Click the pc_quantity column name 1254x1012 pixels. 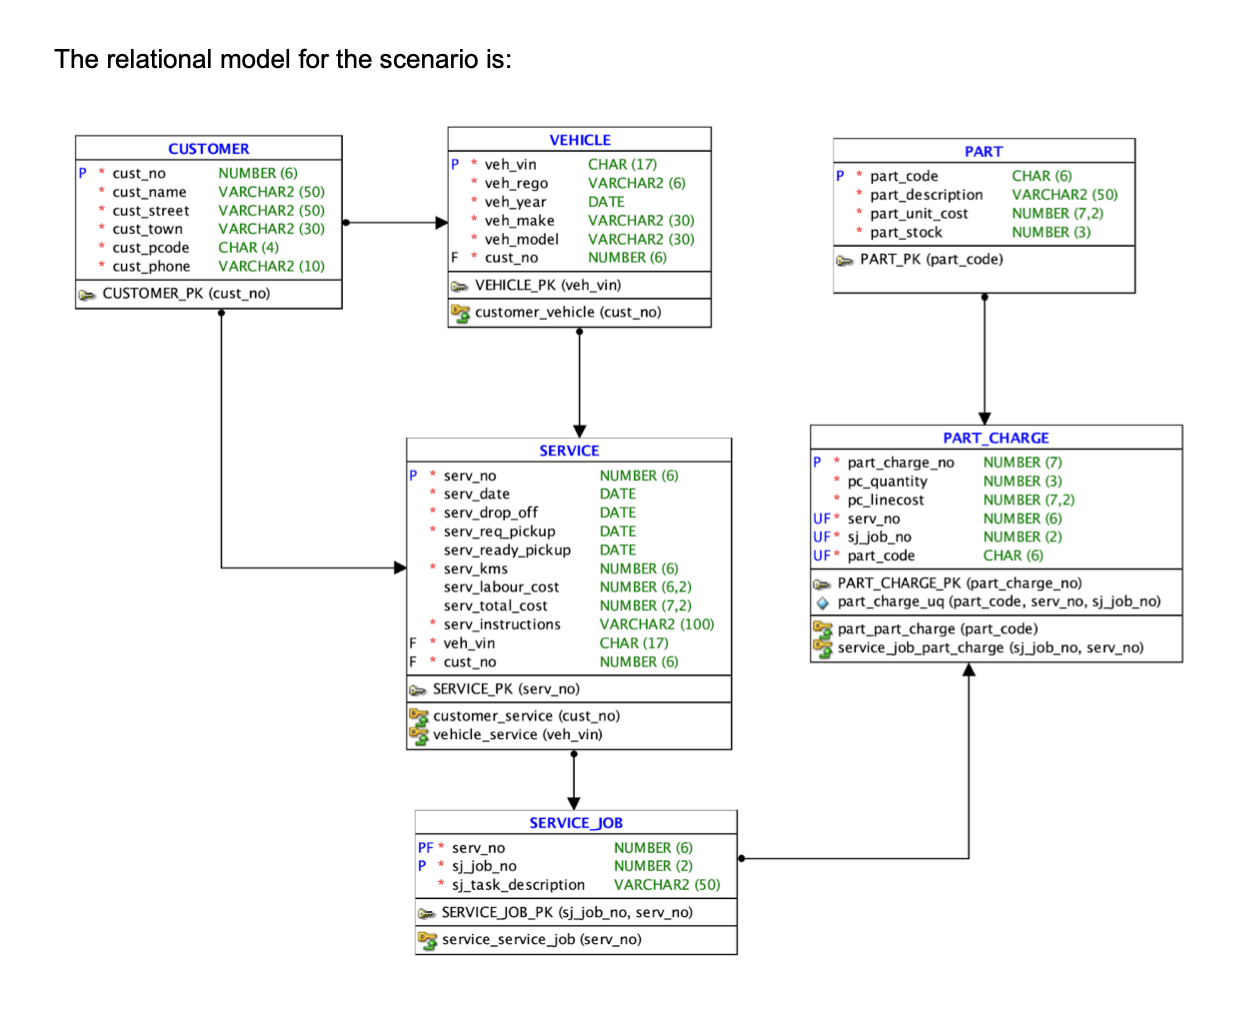pyautogui.click(x=888, y=482)
